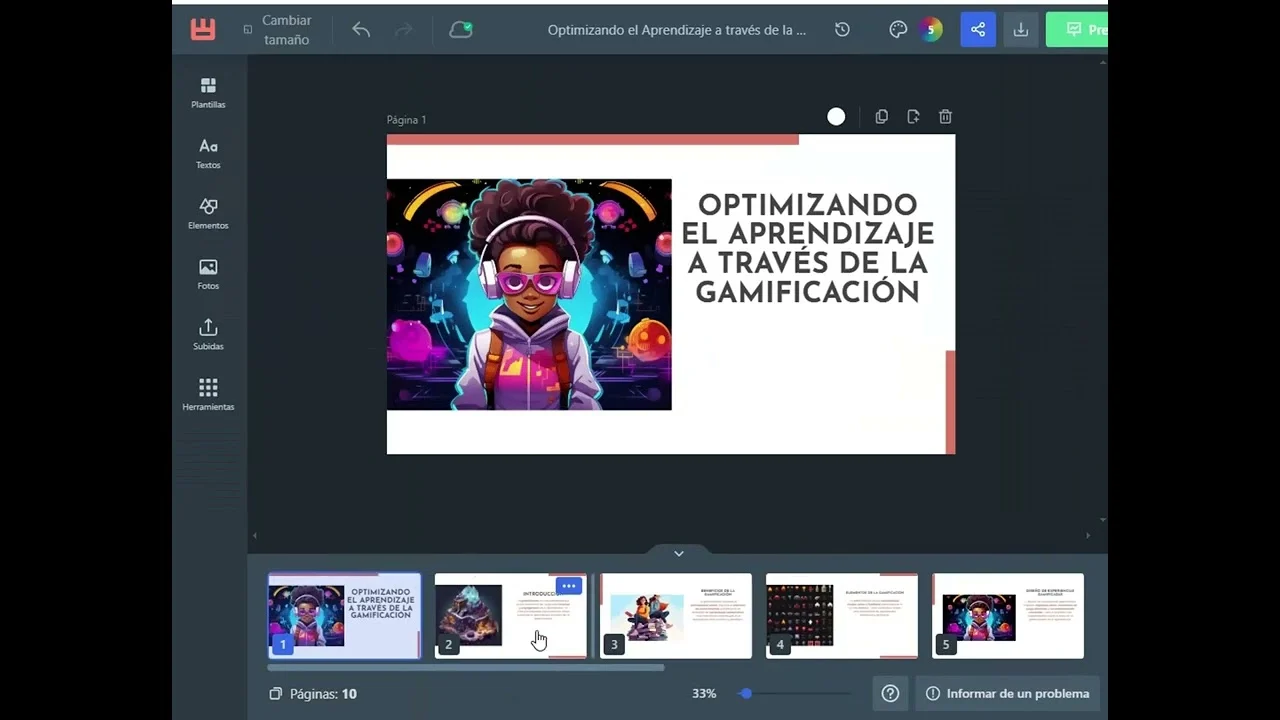This screenshot has width=1280, height=720.
Task: Open the Subidas uploads panel
Action: pyautogui.click(x=208, y=335)
